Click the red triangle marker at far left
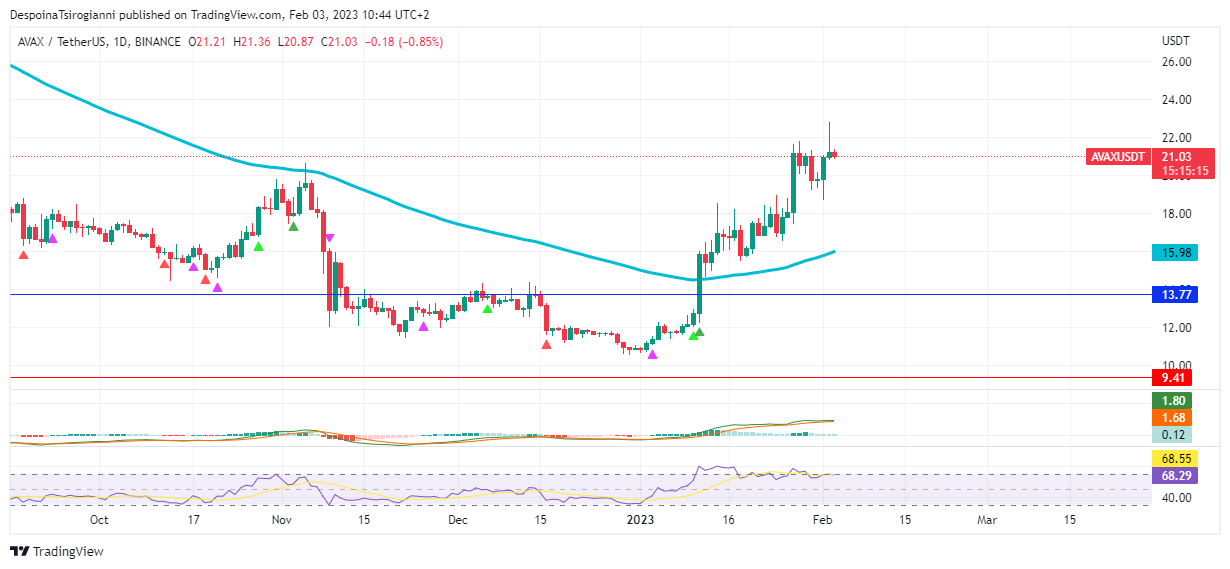Viewport: 1230px width, 569px height. coord(24,255)
